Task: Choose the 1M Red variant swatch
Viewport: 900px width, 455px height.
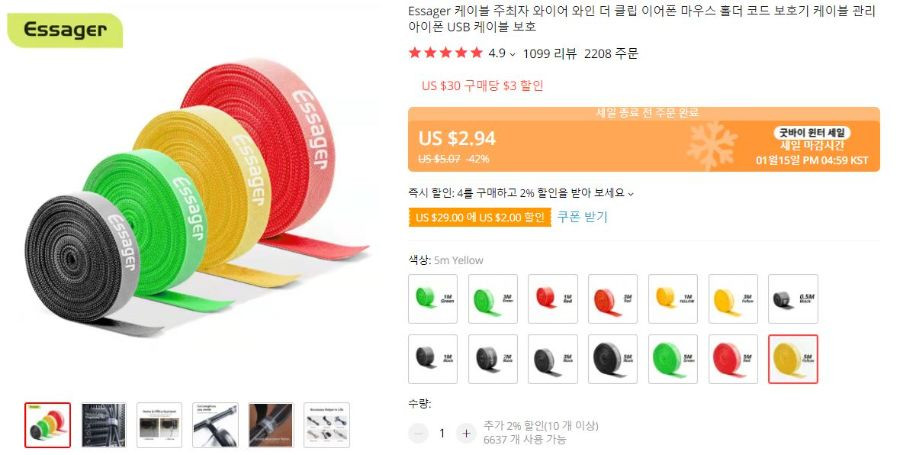Action: coord(553,299)
